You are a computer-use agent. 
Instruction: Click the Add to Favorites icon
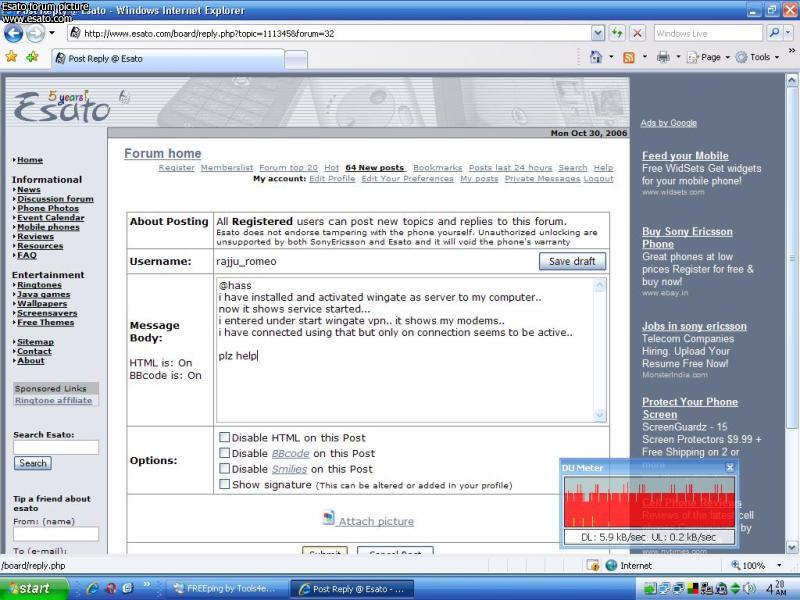point(32,57)
